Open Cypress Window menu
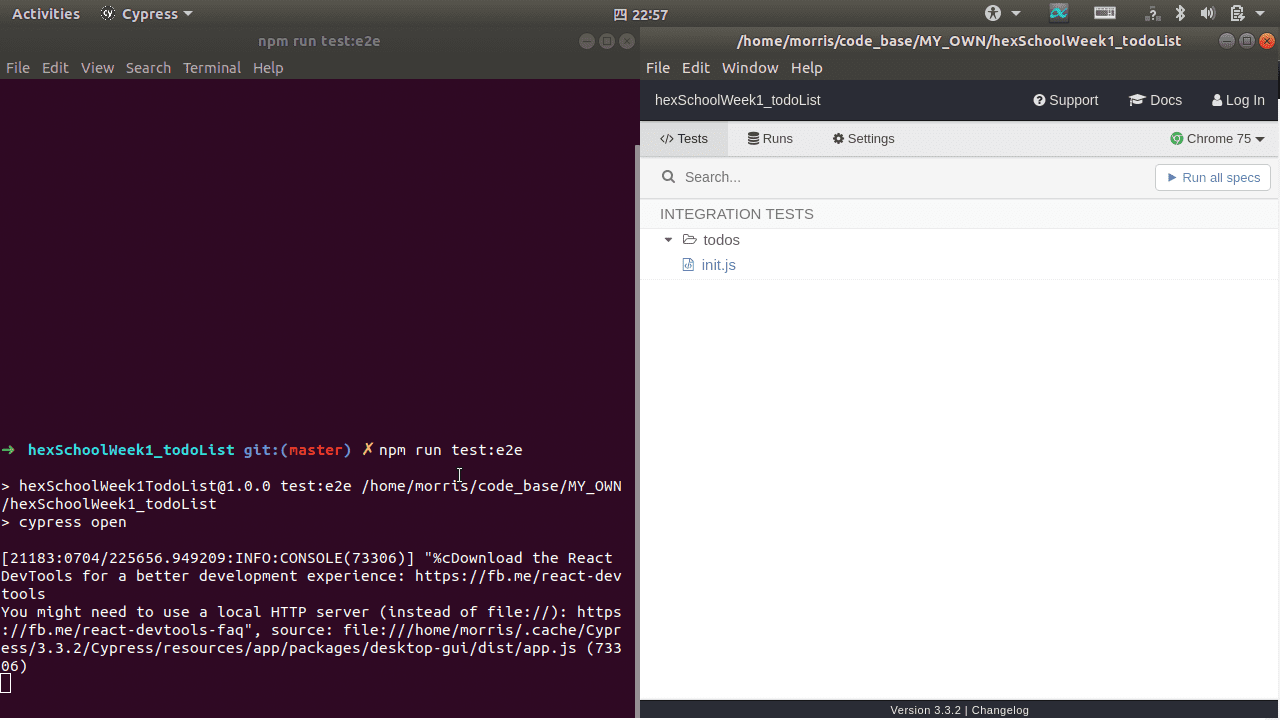 (x=750, y=68)
